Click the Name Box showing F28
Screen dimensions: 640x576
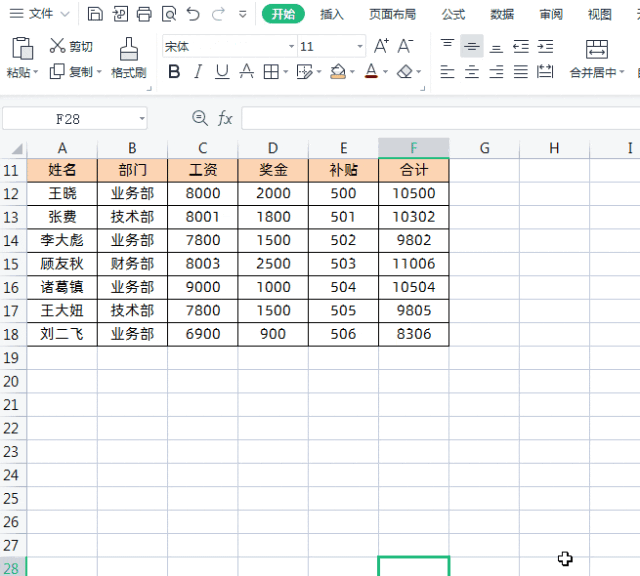[x=75, y=119]
